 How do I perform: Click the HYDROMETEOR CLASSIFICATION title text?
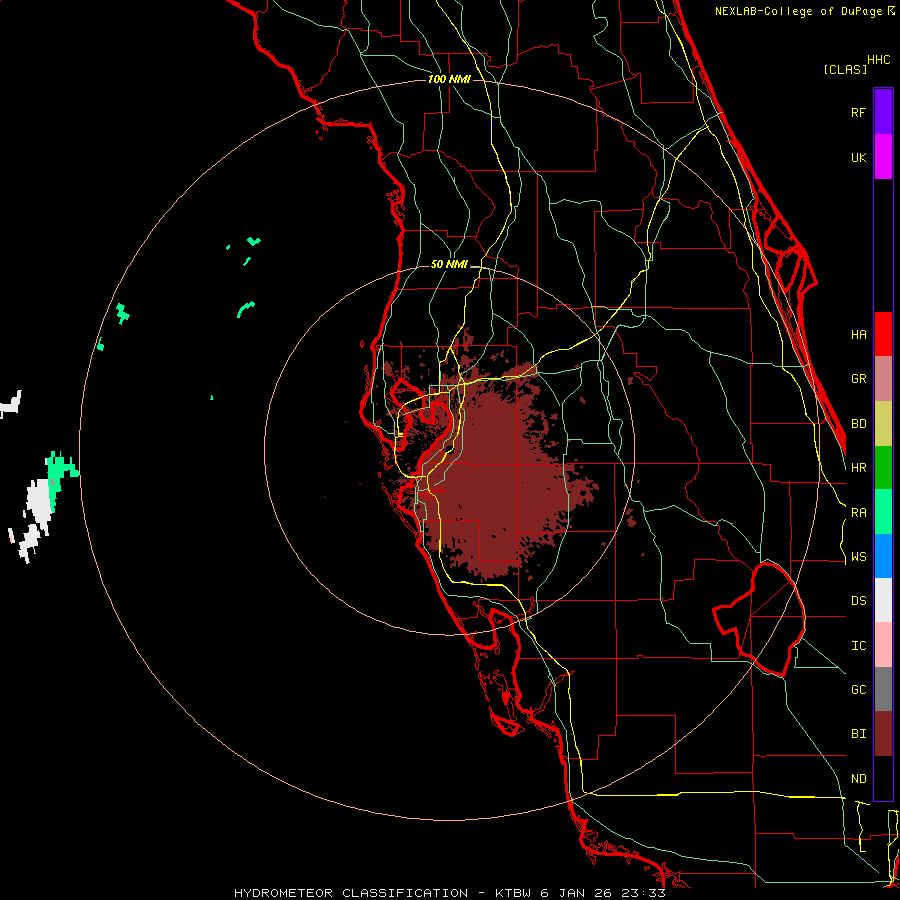coord(351,893)
